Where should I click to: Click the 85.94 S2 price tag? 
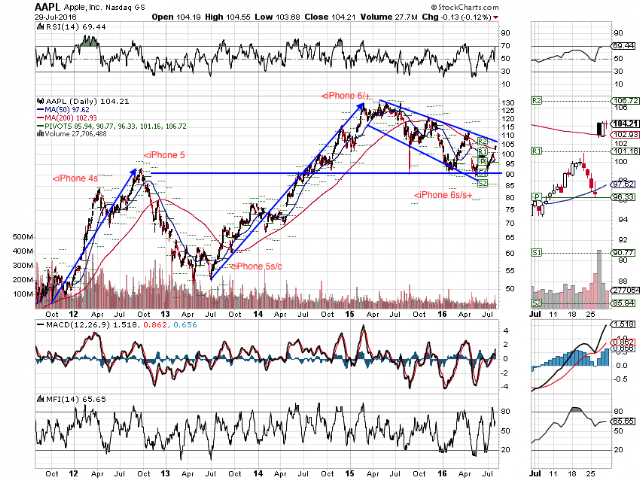623,303
